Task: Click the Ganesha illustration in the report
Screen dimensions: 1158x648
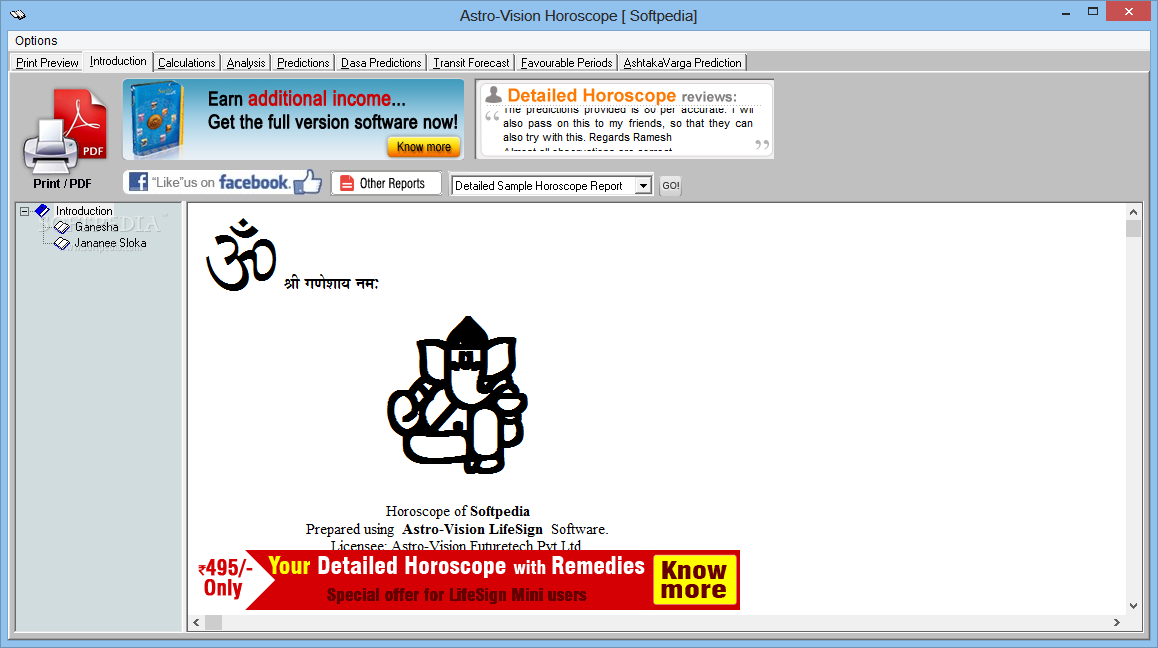Action: pyautogui.click(x=457, y=395)
